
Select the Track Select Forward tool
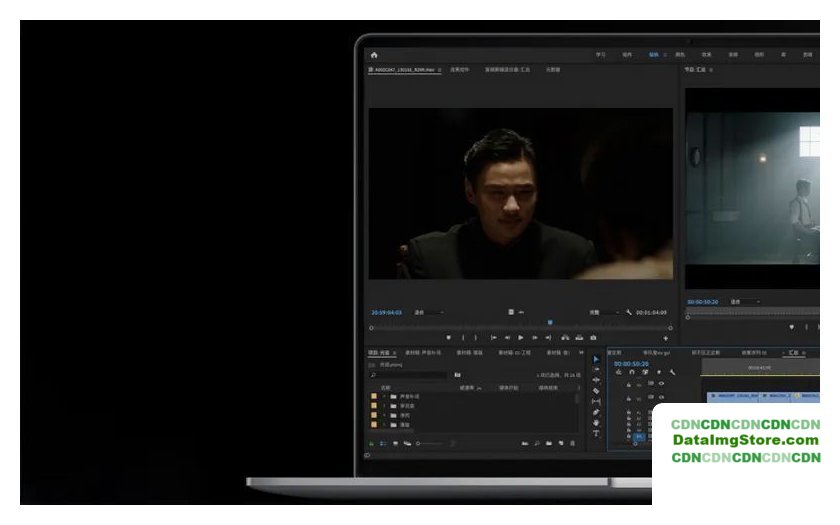[596, 370]
